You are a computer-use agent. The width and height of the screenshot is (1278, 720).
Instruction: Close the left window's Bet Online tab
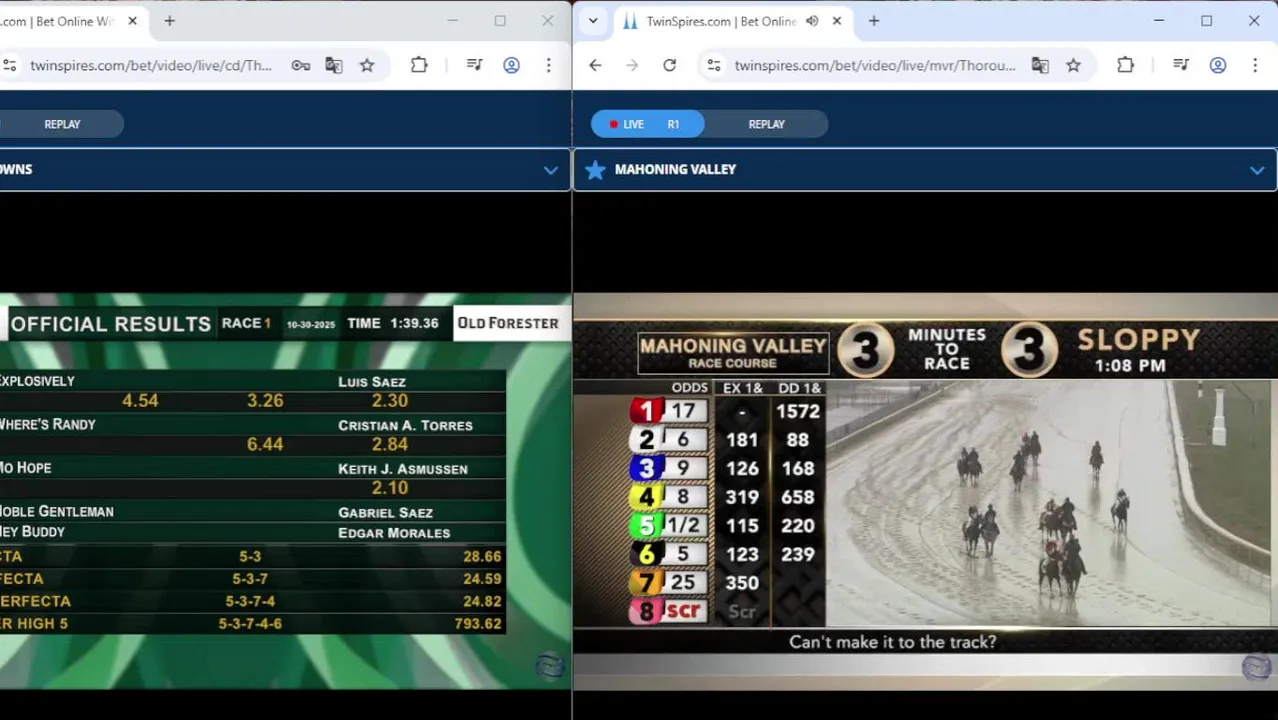click(x=132, y=21)
